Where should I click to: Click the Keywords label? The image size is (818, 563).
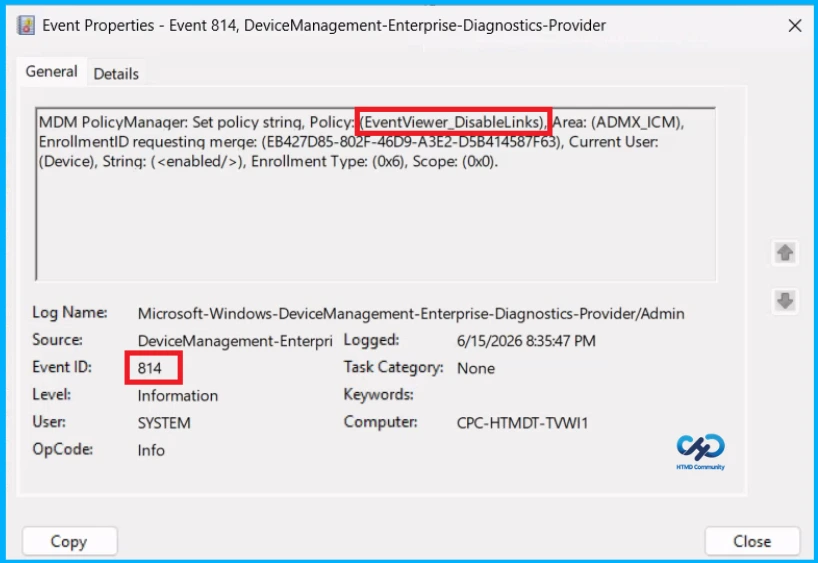(x=378, y=394)
